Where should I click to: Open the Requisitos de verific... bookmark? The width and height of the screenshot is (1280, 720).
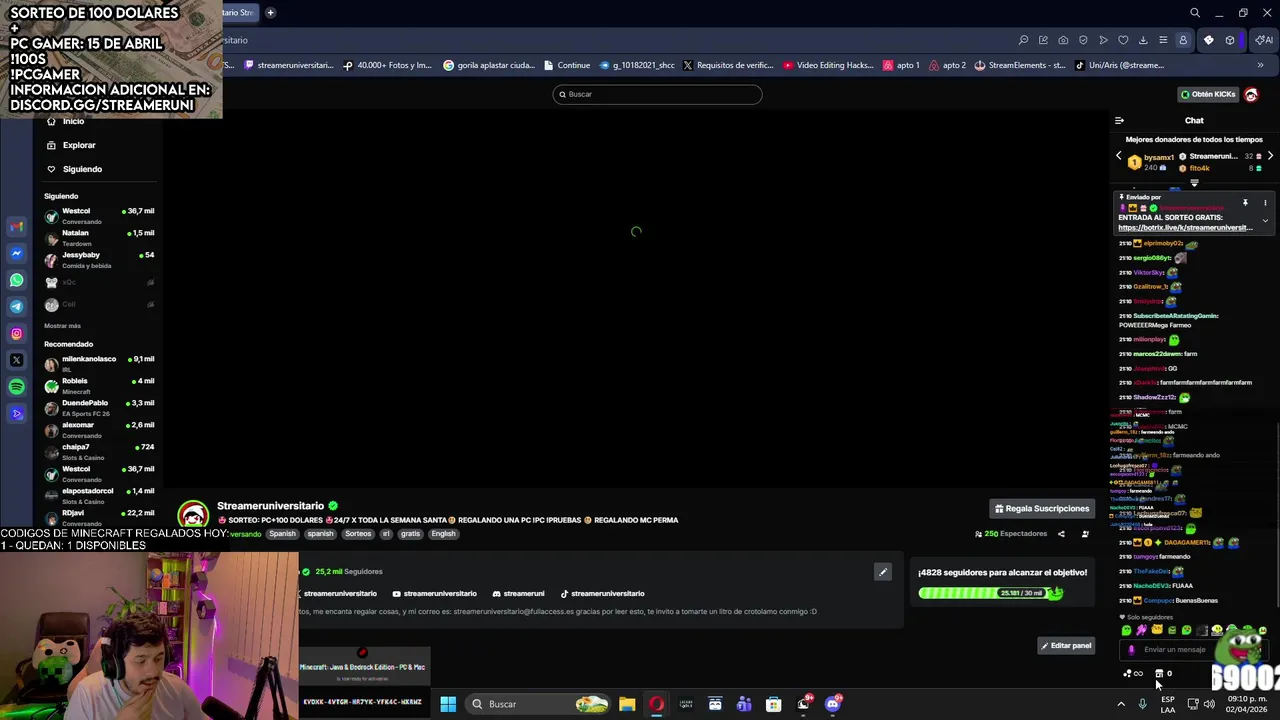tap(728, 65)
